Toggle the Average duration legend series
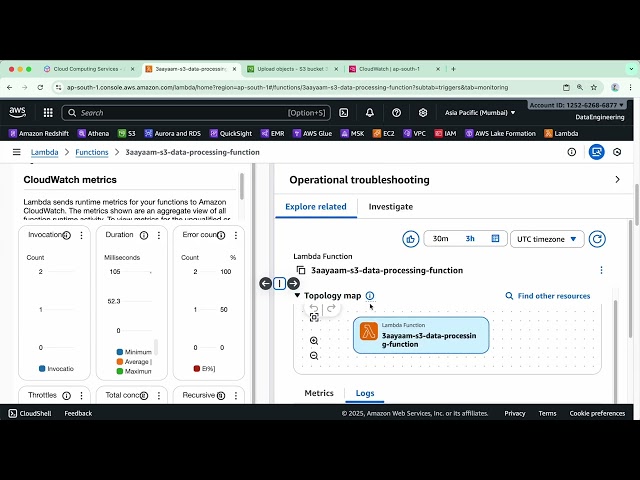Screen dimensions: 640x480 [x=134, y=362]
